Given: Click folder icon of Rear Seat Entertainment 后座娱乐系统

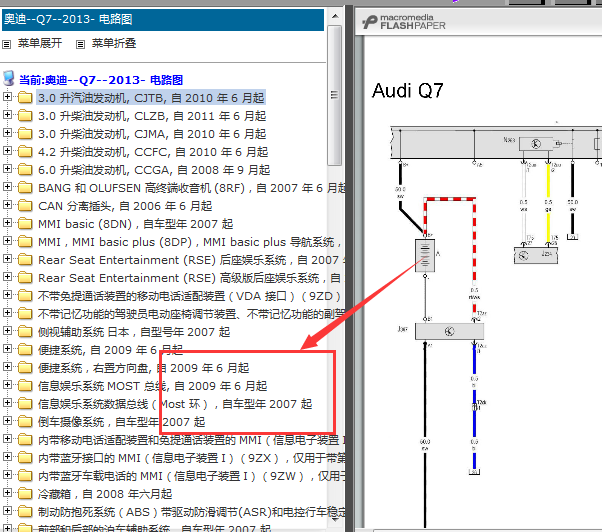Looking at the screenshot, I should click(x=25, y=260).
